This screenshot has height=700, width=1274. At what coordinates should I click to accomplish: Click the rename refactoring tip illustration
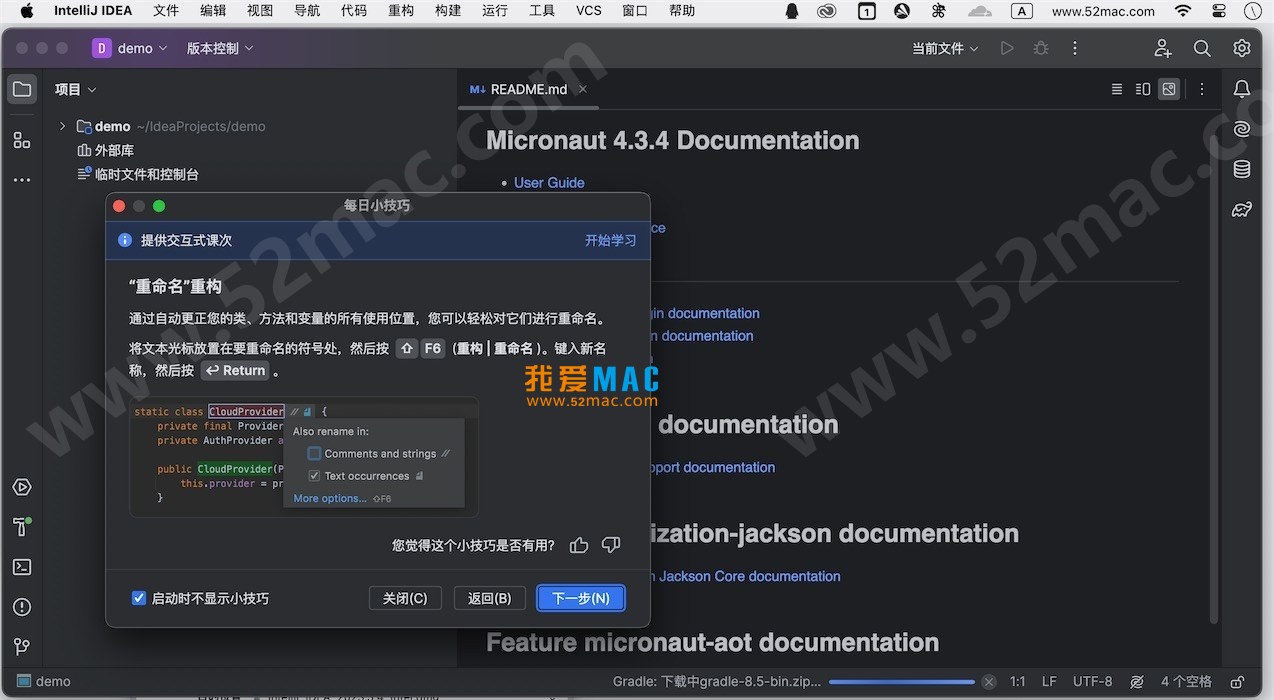(x=304, y=457)
